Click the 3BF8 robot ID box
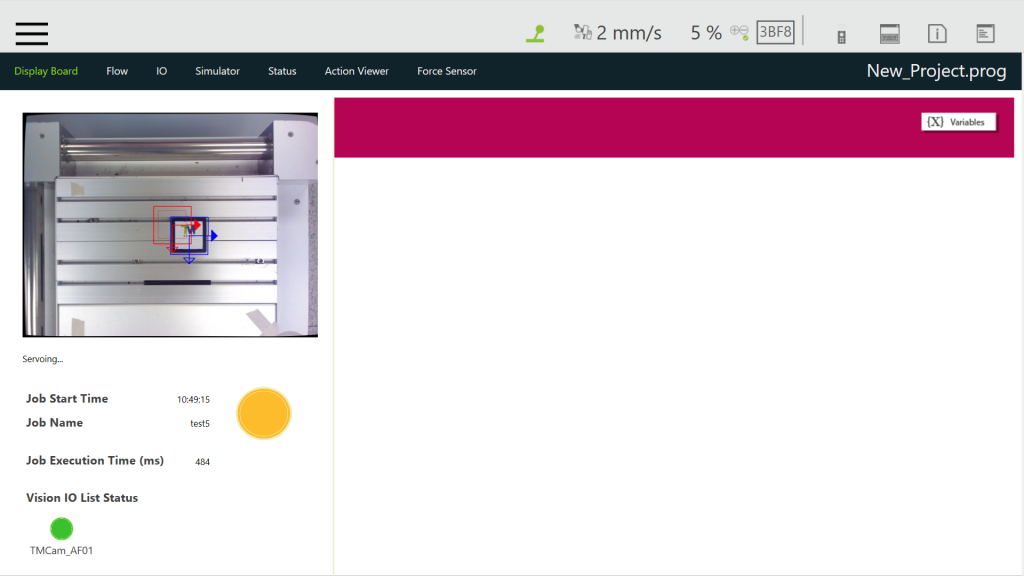Screen dimensions: 1024x576 coord(775,32)
